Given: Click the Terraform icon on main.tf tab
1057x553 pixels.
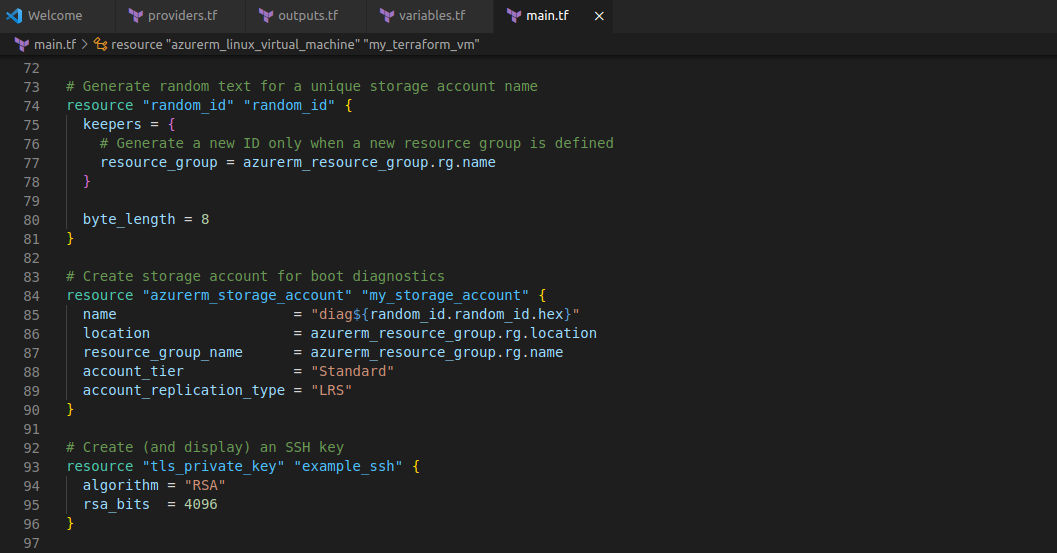Looking at the screenshot, I should click(x=514, y=16).
